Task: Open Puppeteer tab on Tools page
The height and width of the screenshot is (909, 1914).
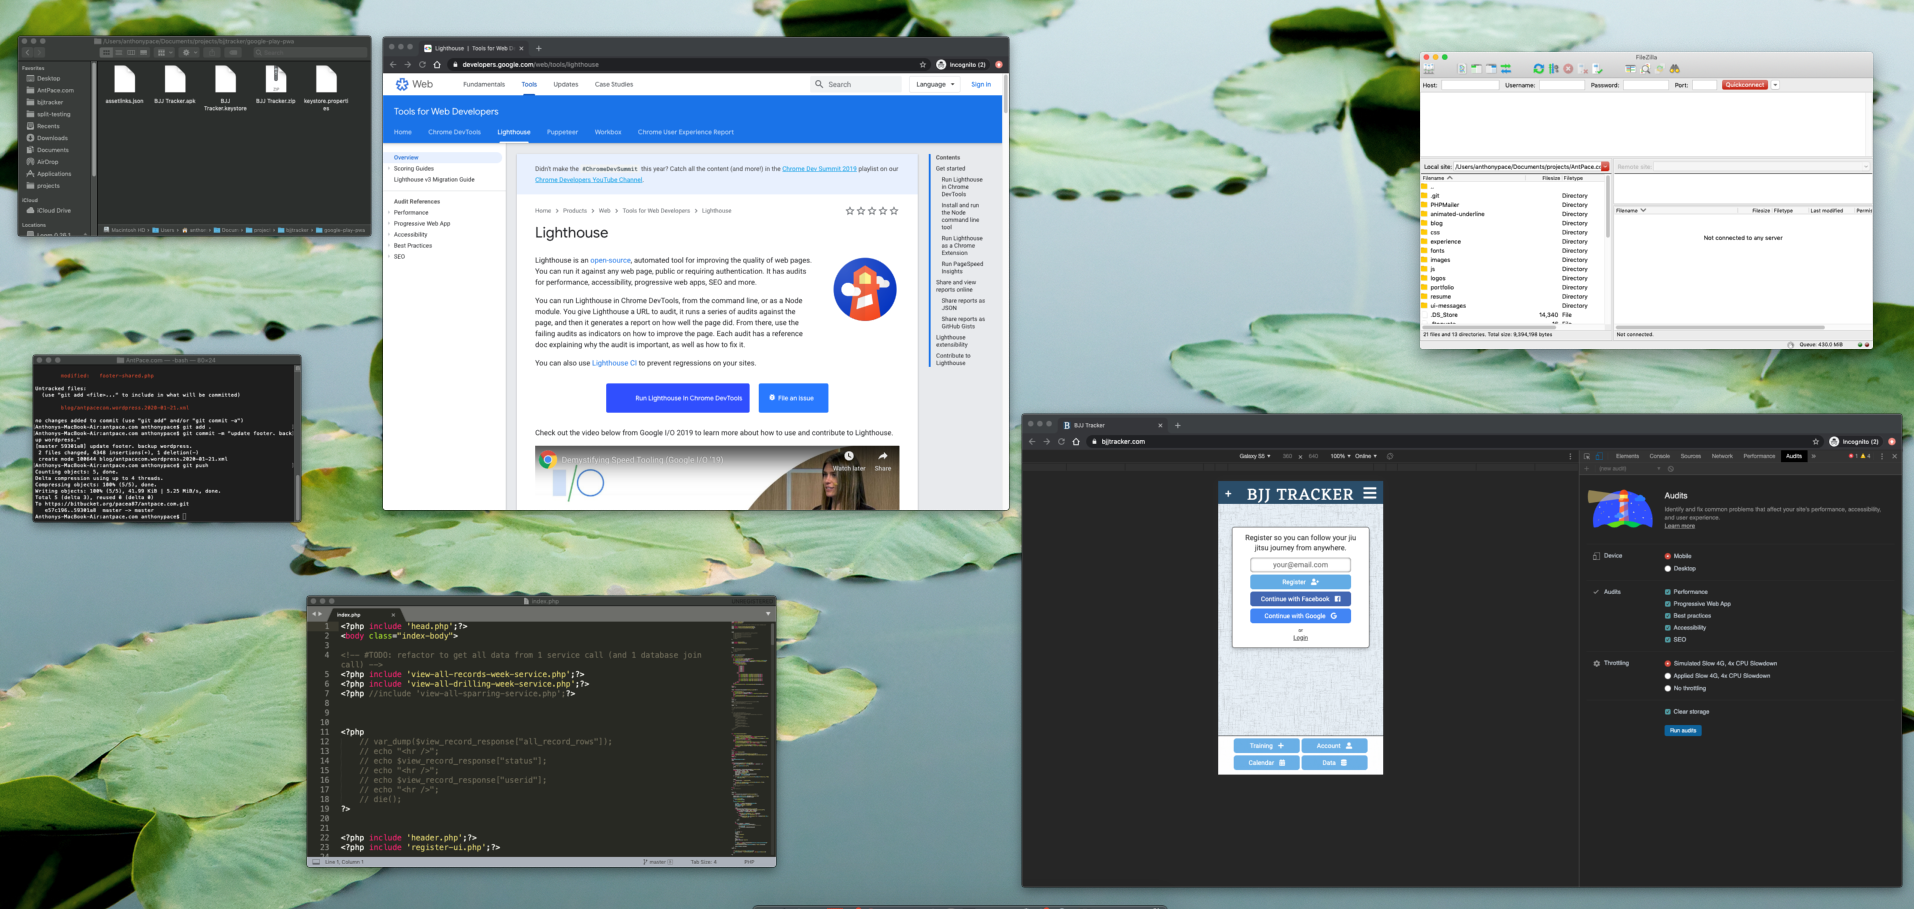Action: (x=562, y=132)
